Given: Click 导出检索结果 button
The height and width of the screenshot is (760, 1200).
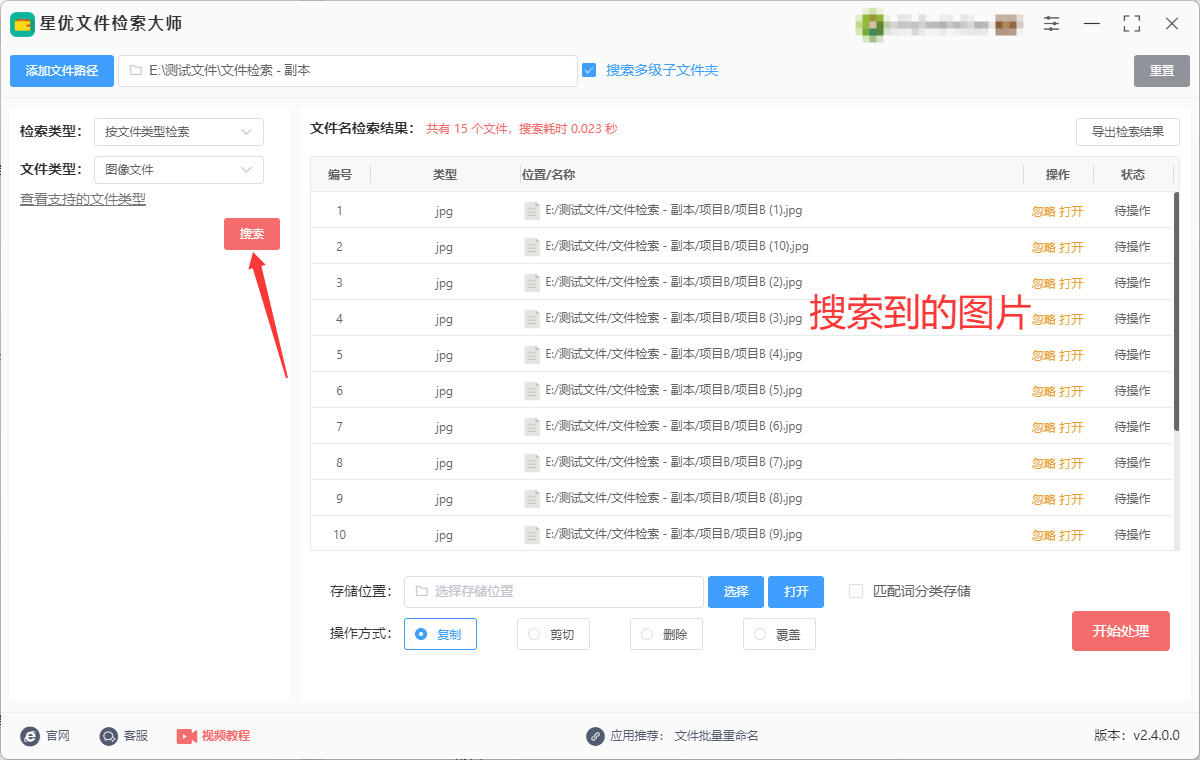Looking at the screenshot, I should coord(1128,132).
